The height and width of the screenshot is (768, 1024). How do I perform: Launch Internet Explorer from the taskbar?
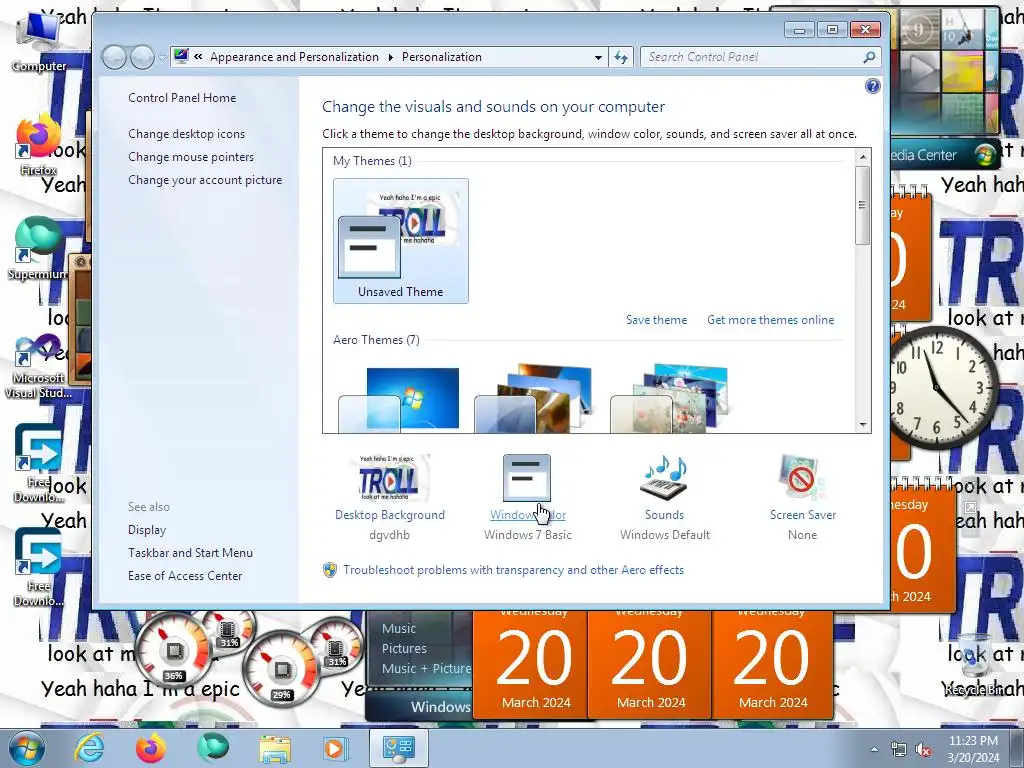[x=89, y=748]
